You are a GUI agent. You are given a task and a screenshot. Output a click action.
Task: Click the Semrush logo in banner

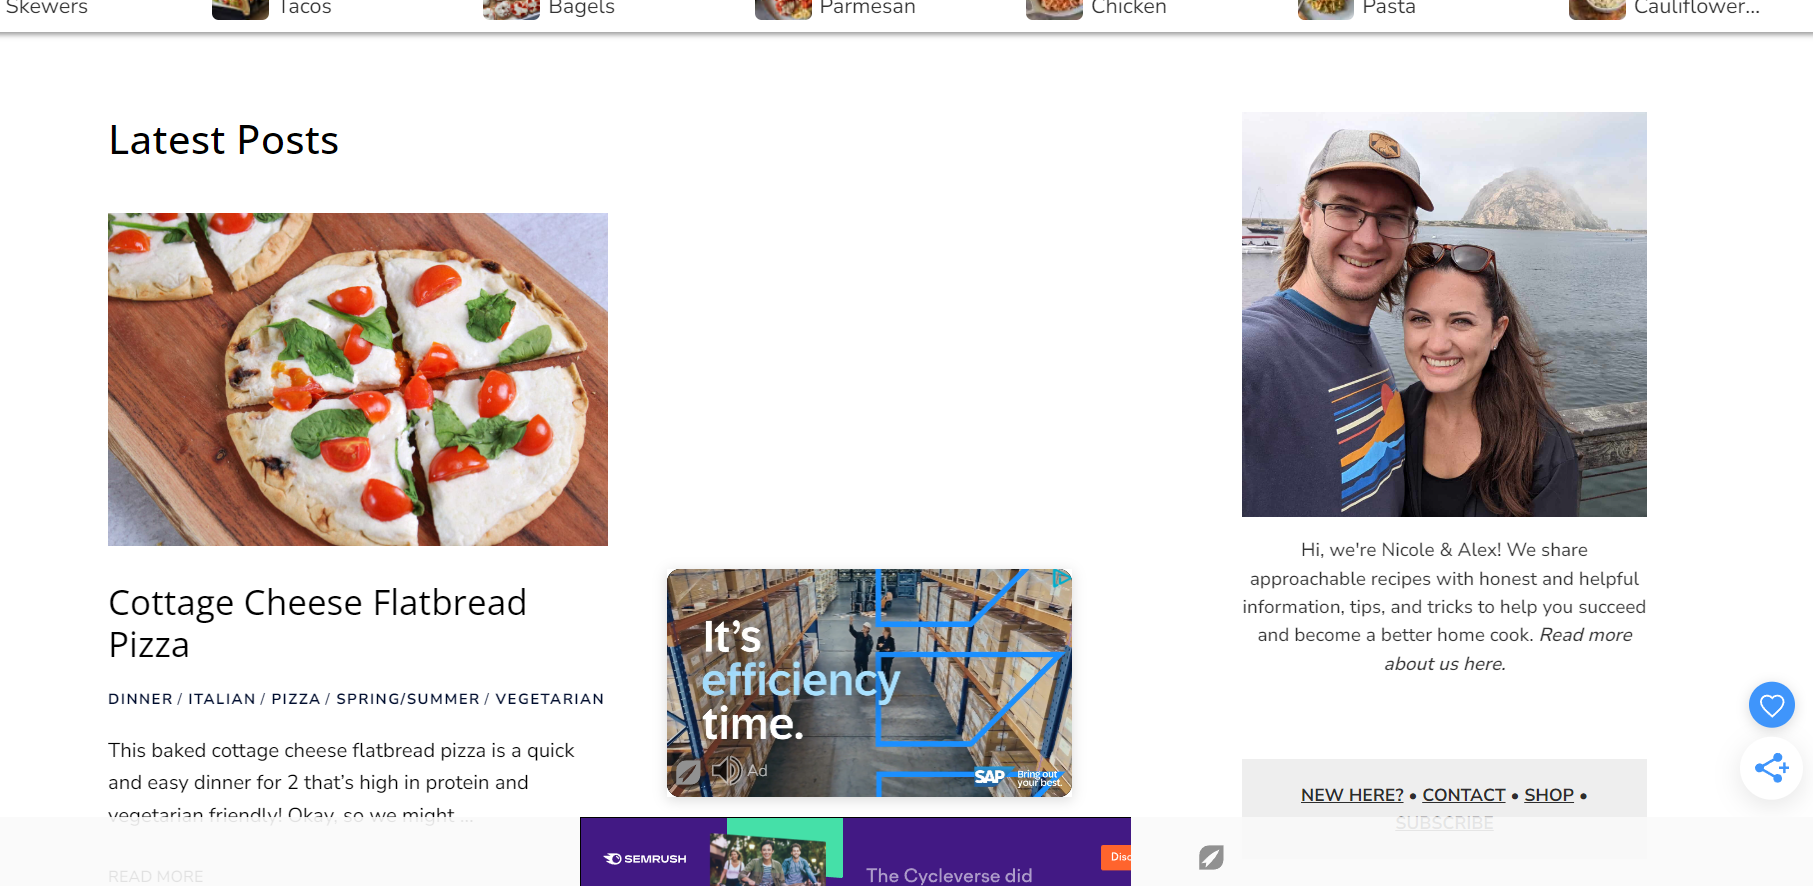(645, 858)
